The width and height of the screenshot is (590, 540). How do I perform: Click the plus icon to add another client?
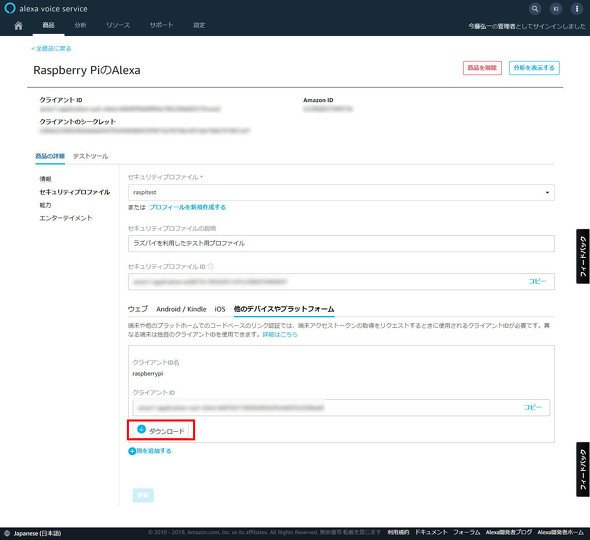(x=132, y=451)
